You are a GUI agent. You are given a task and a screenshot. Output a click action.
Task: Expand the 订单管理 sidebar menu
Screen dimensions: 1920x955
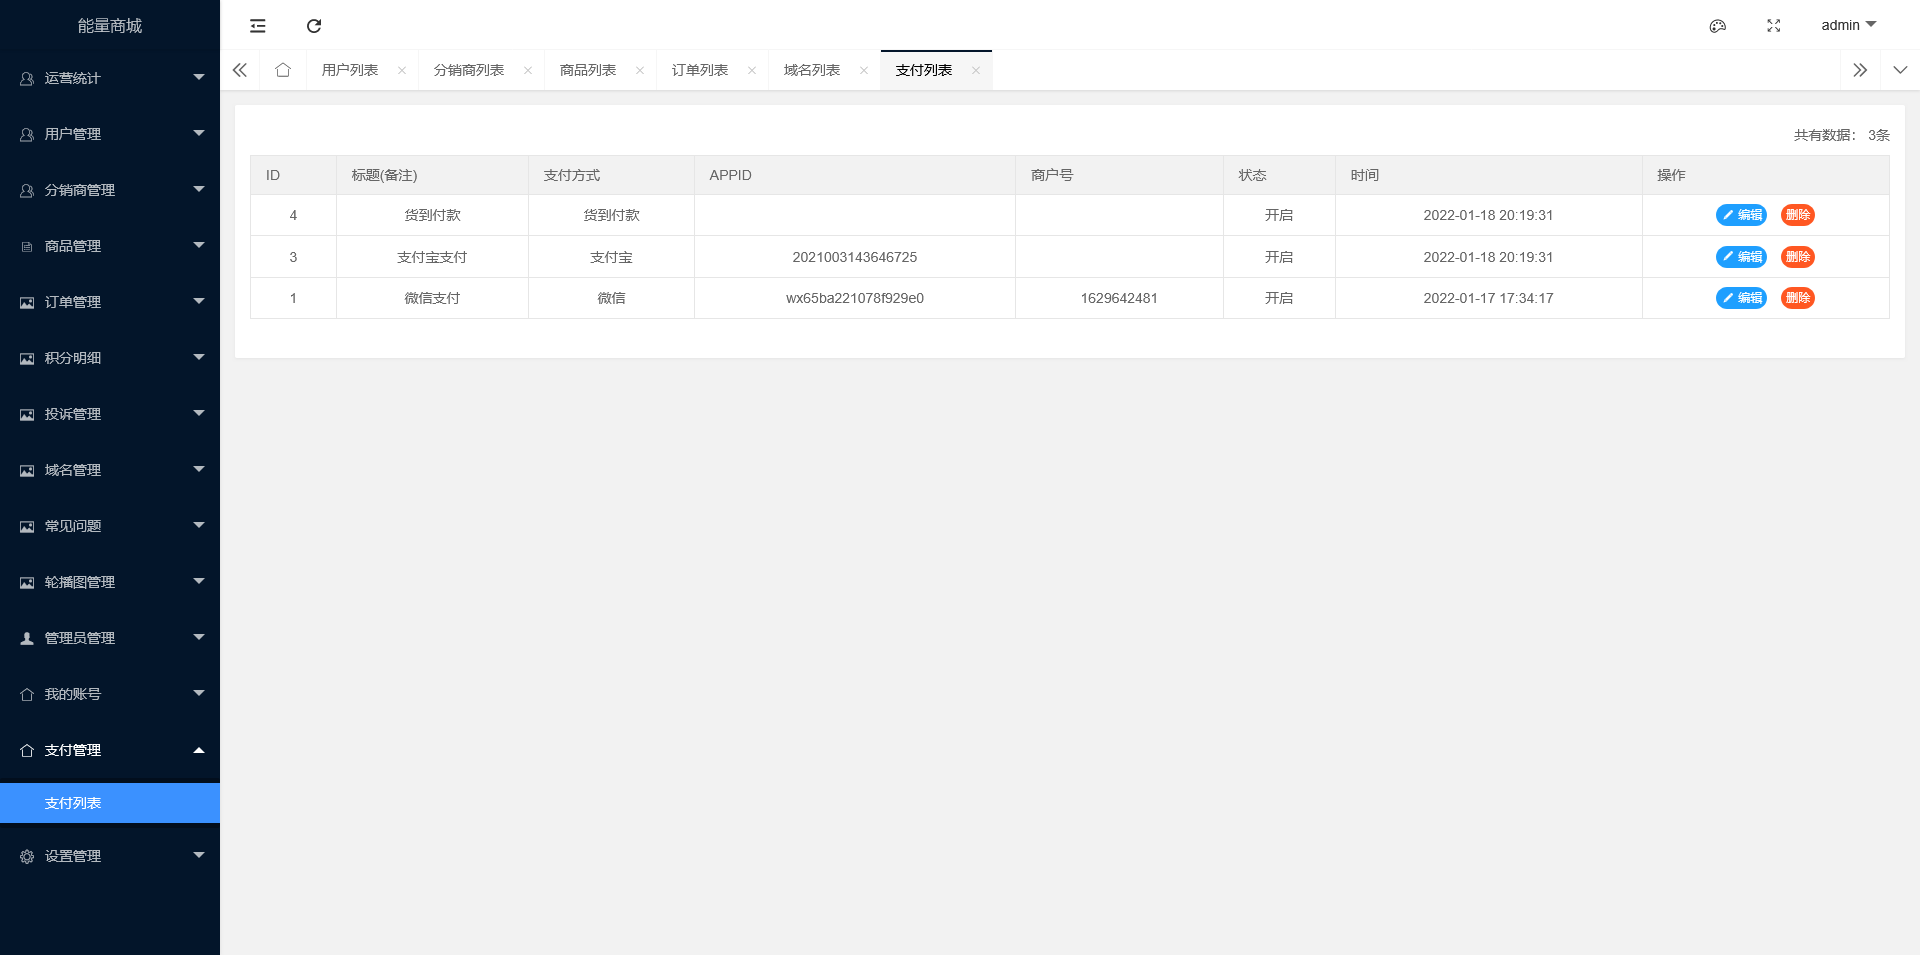(110, 302)
